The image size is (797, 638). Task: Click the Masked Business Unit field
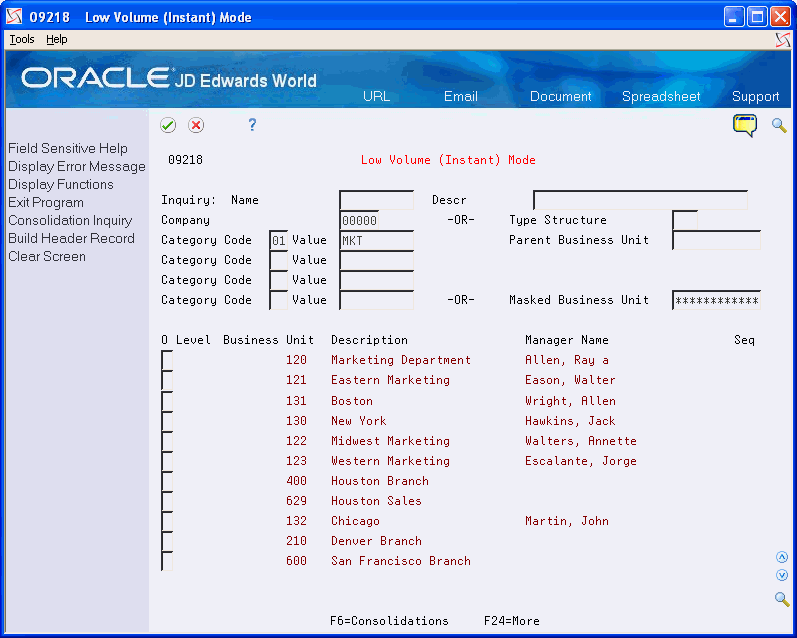(716, 300)
